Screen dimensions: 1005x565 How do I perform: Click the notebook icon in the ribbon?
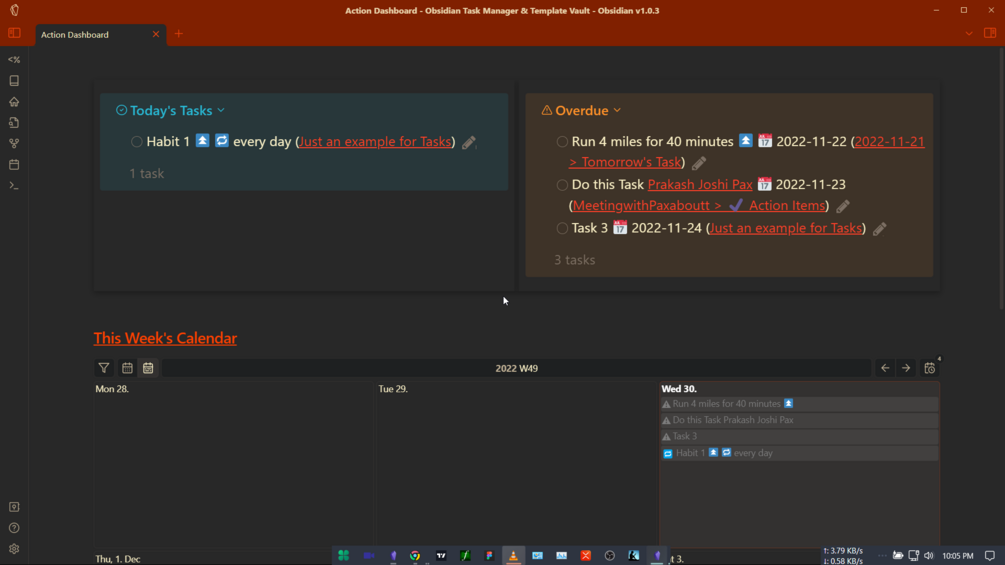[x=14, y=81]
